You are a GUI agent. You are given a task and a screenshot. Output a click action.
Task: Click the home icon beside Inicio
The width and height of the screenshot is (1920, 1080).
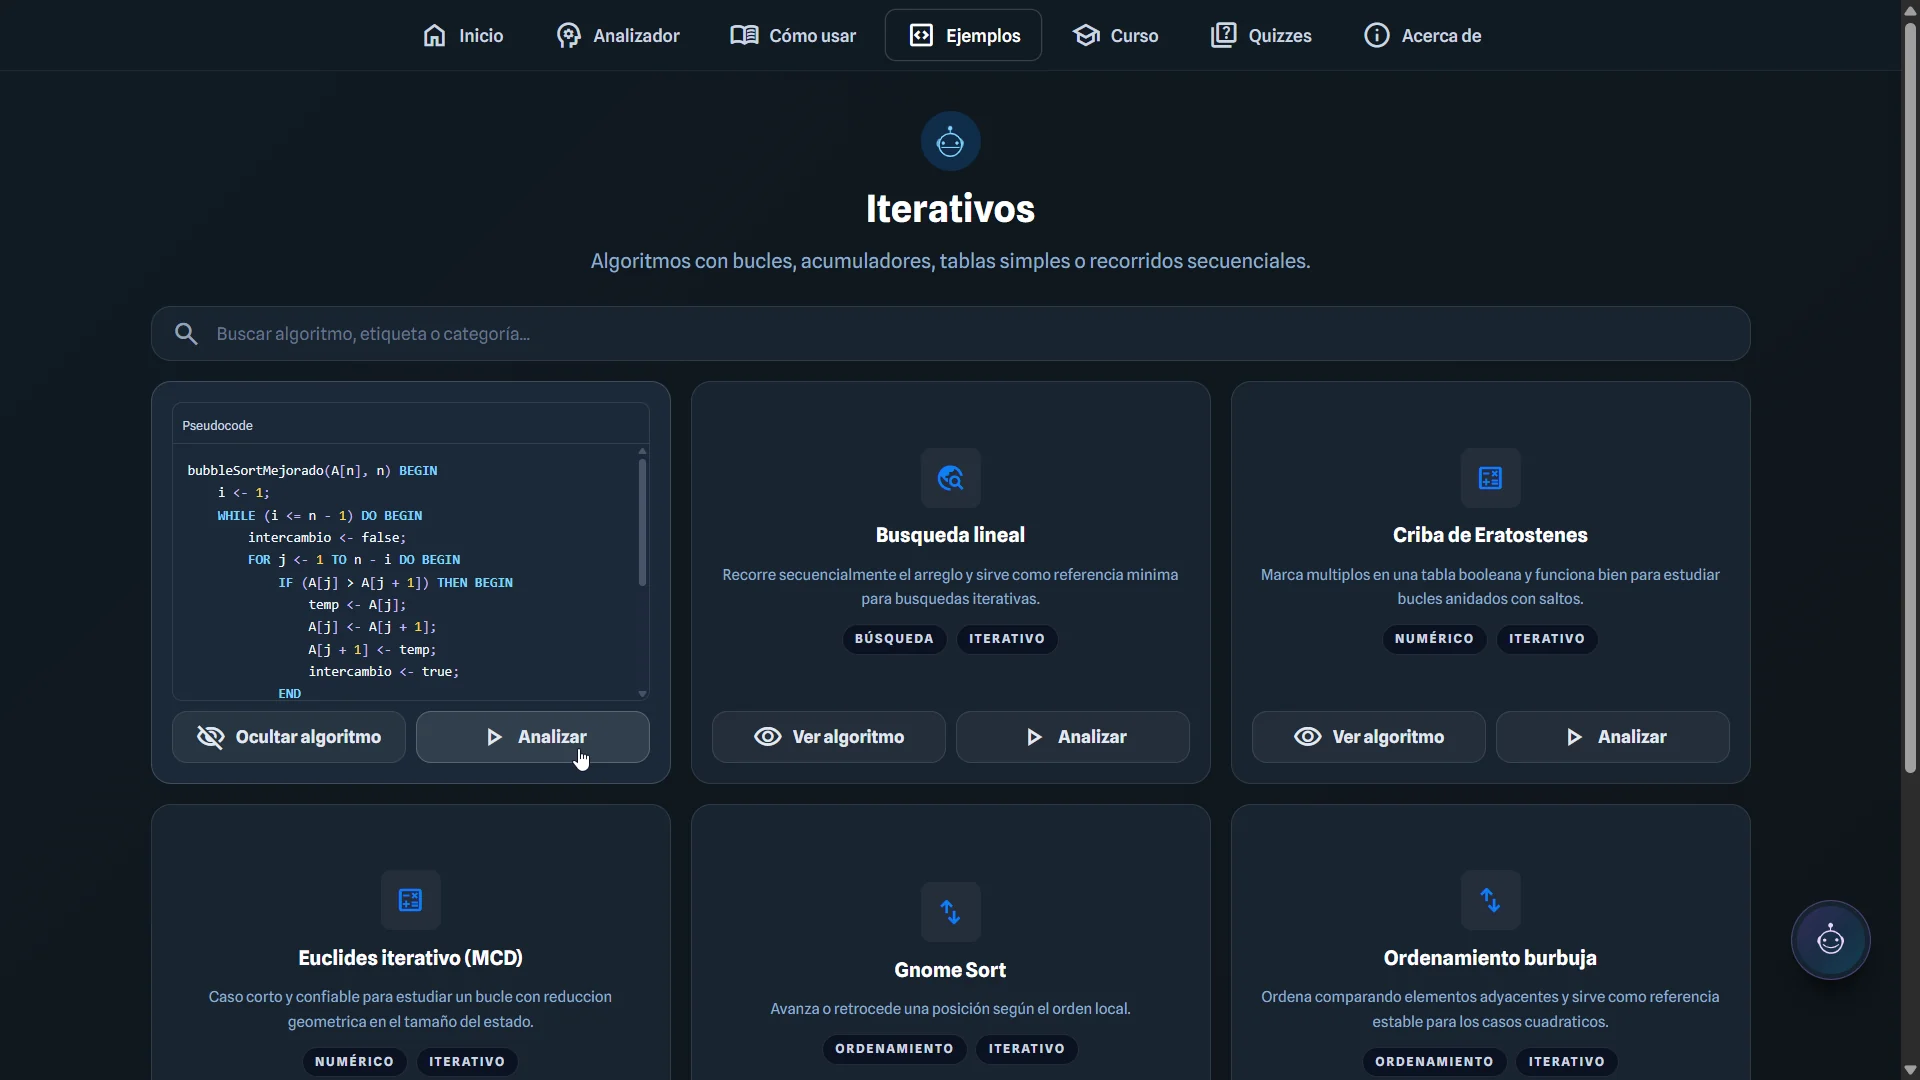click(434, 35)
